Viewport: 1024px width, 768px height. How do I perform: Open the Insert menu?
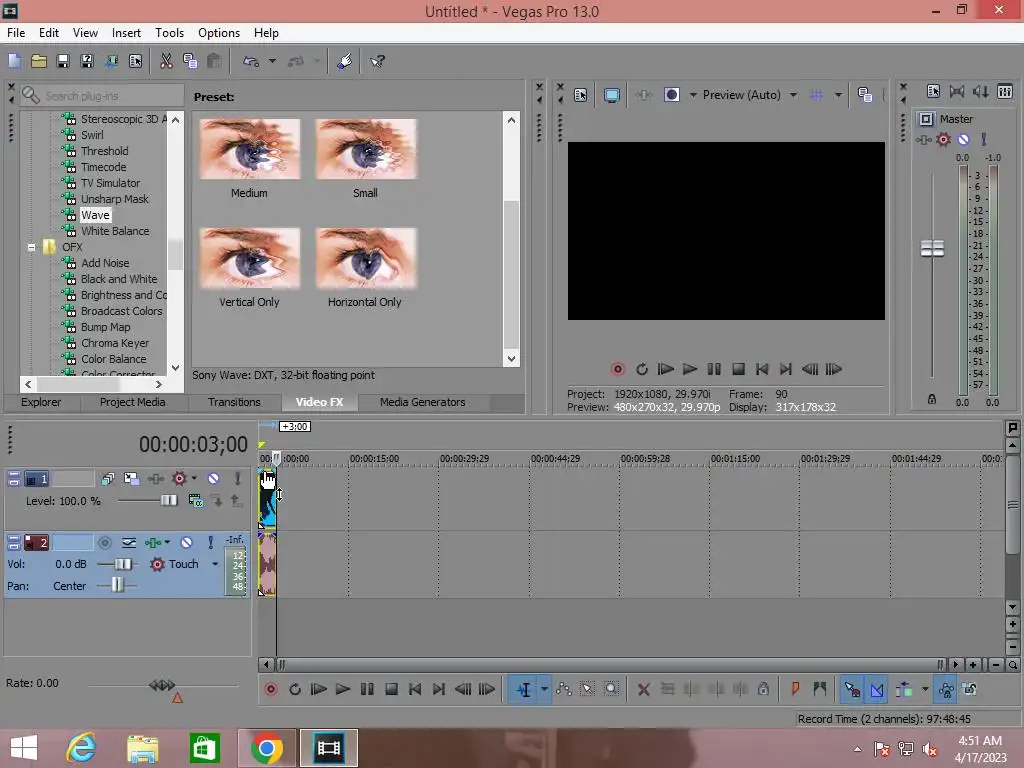tap(126, 33)
